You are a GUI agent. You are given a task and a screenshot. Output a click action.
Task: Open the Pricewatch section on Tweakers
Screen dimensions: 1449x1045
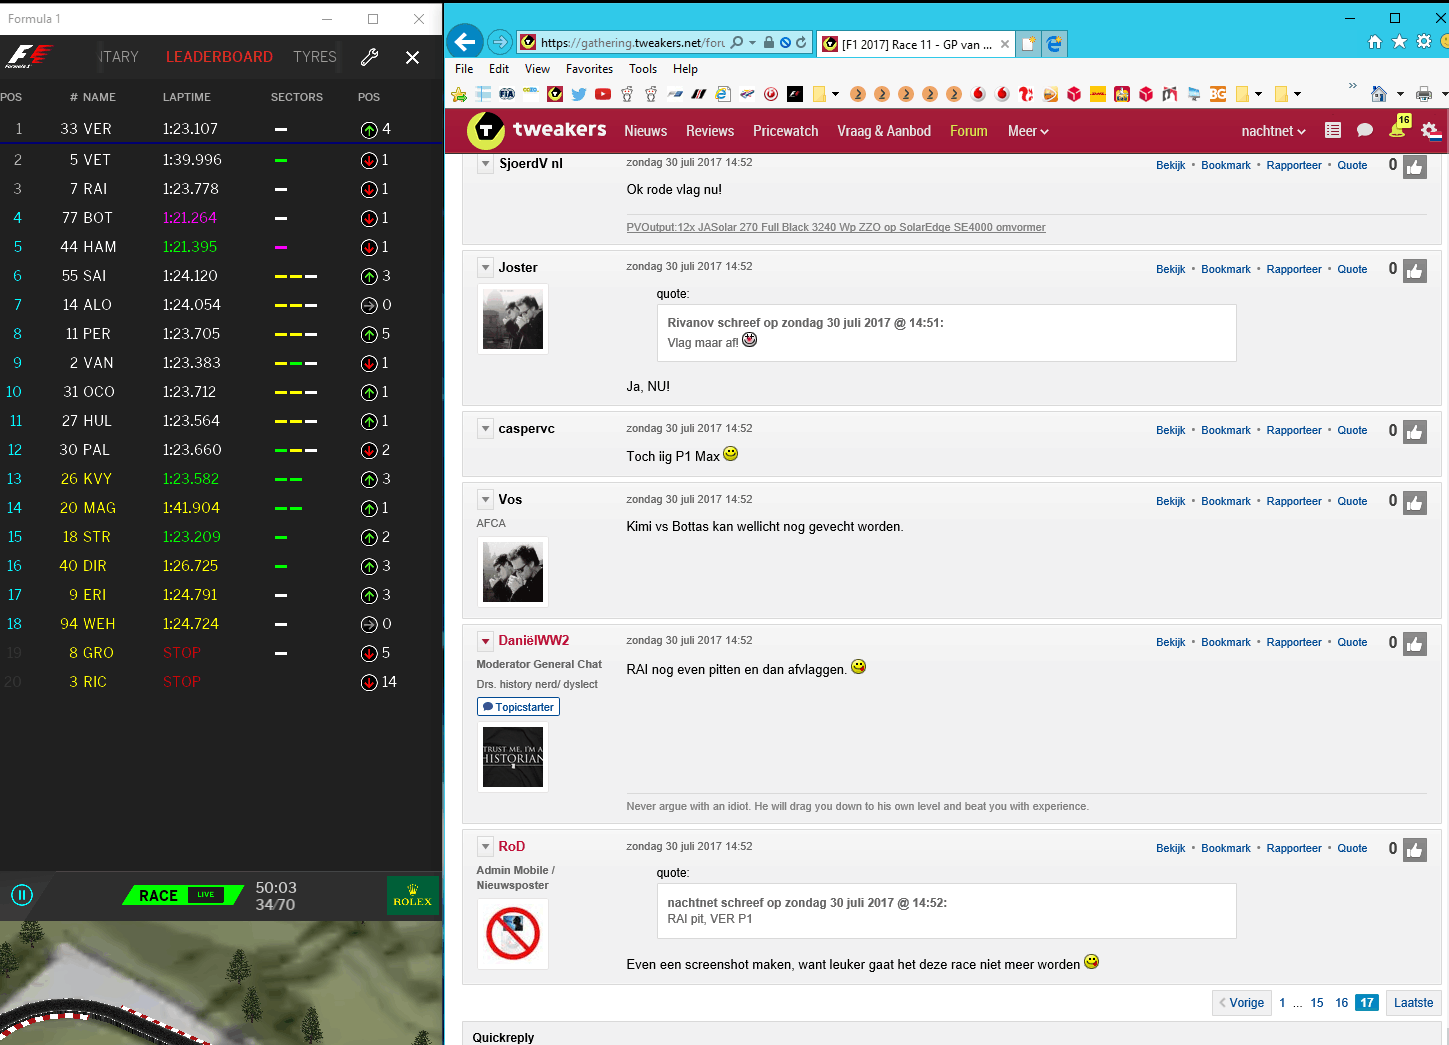(785, 131)
